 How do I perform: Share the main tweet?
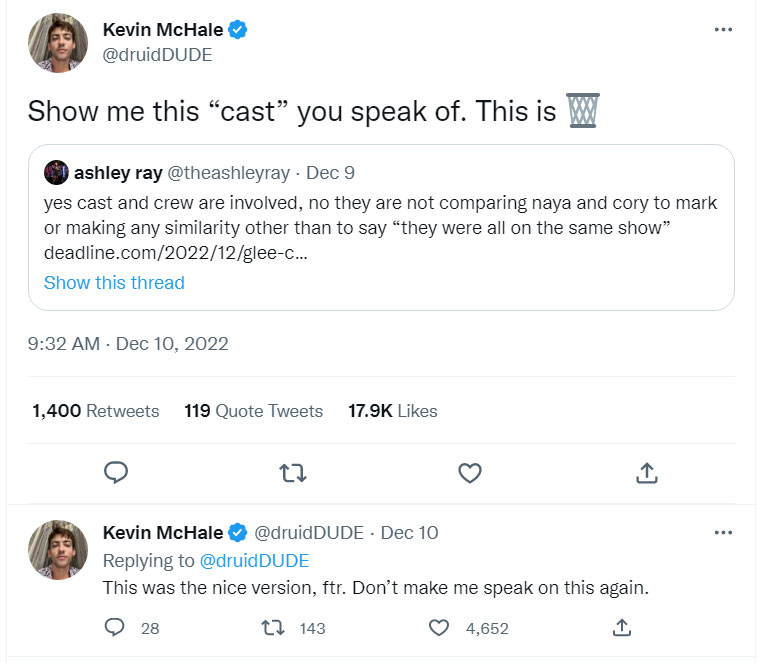tap(646, 472)
